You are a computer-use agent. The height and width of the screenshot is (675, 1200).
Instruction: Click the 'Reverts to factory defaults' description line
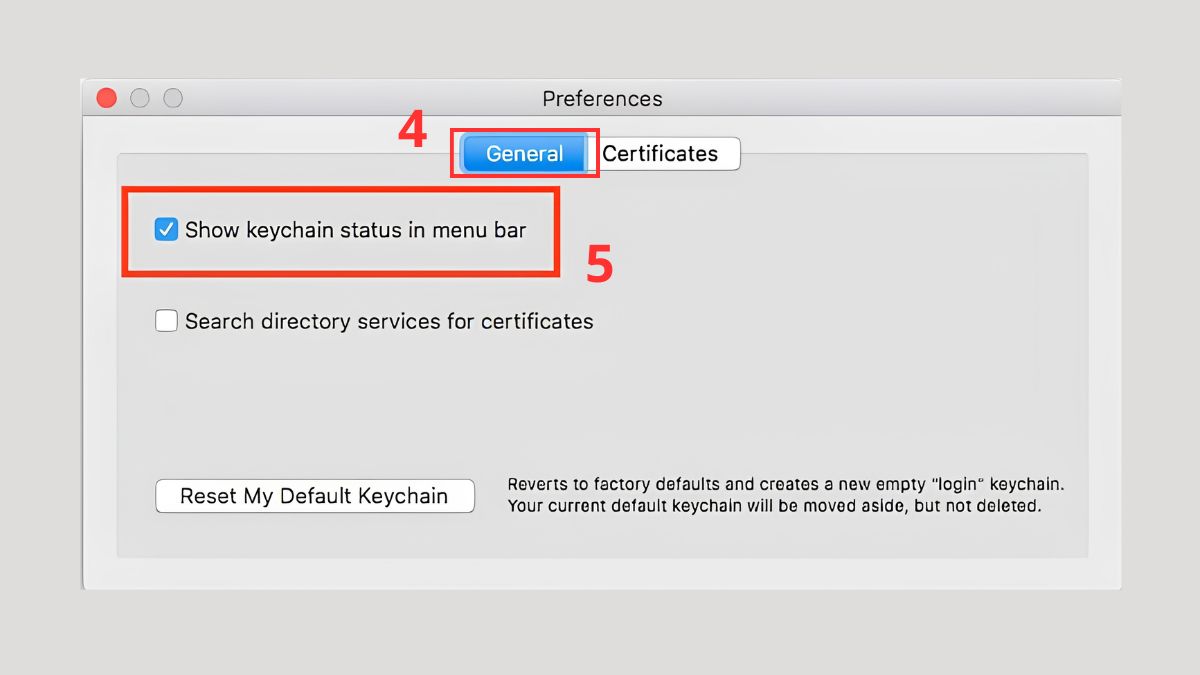pyautogui.click(x=785, y=484)
